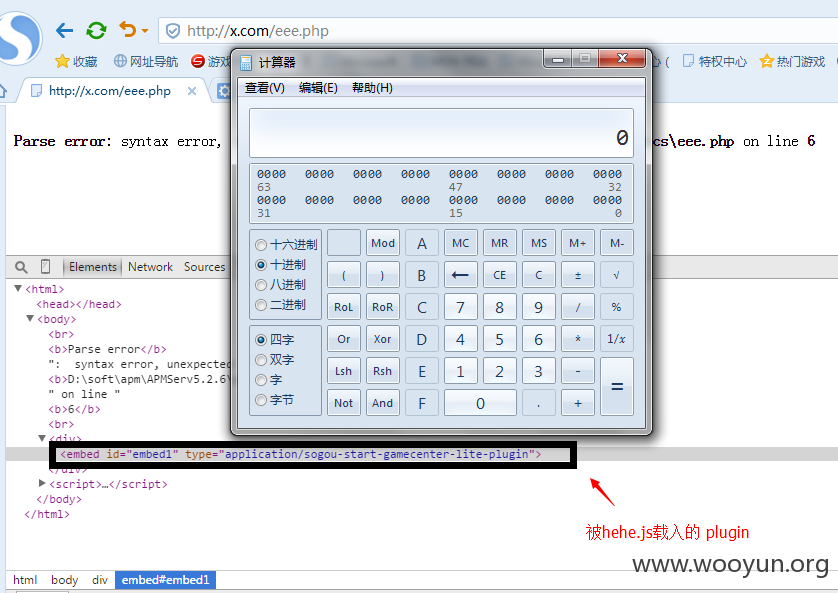Click the digit 7 key
The width and height of the screenshot is (838, 593).
(461, 307)
